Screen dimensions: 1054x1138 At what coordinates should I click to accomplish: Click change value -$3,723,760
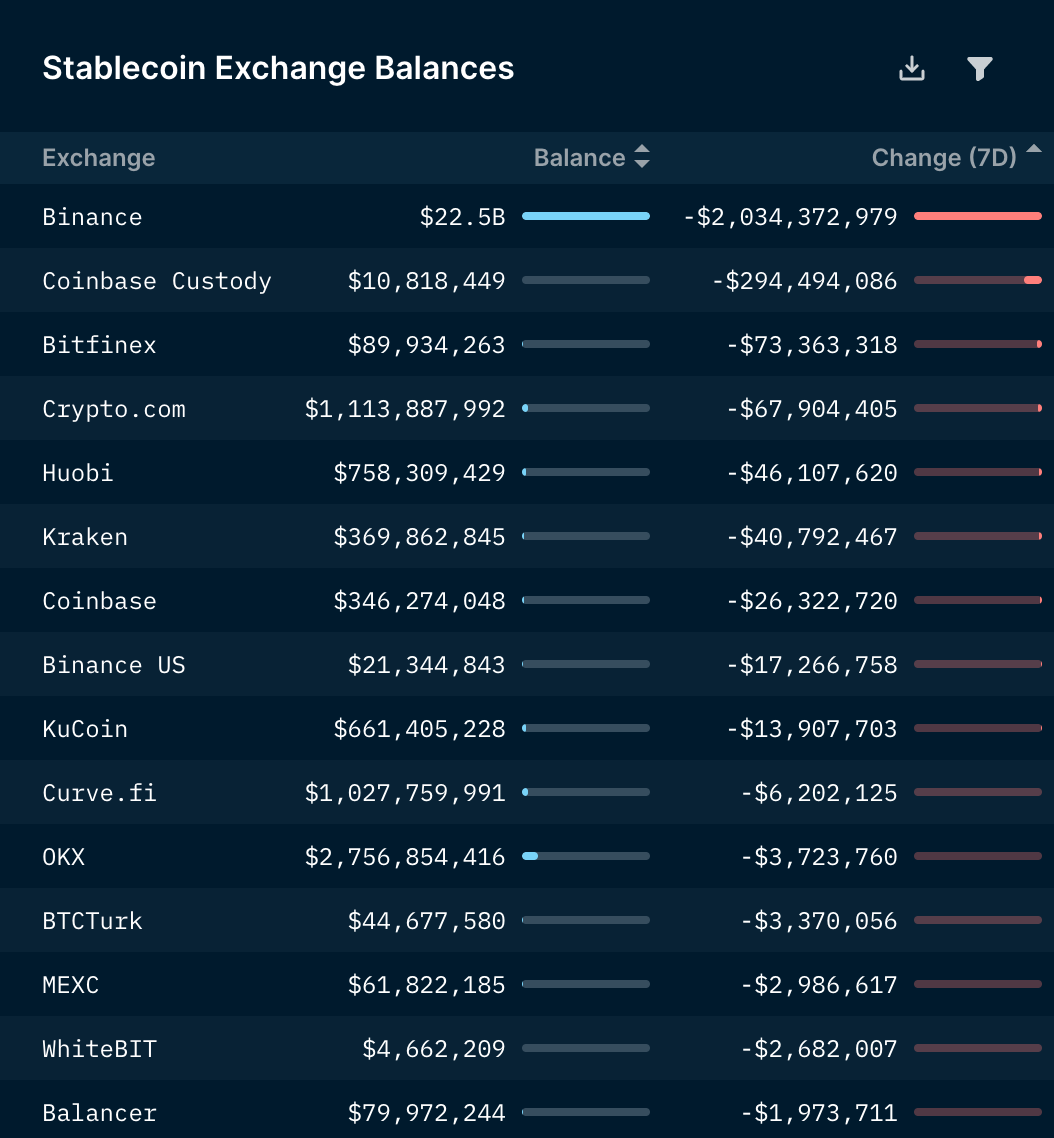pyautogui.click(x=819, y=857)
